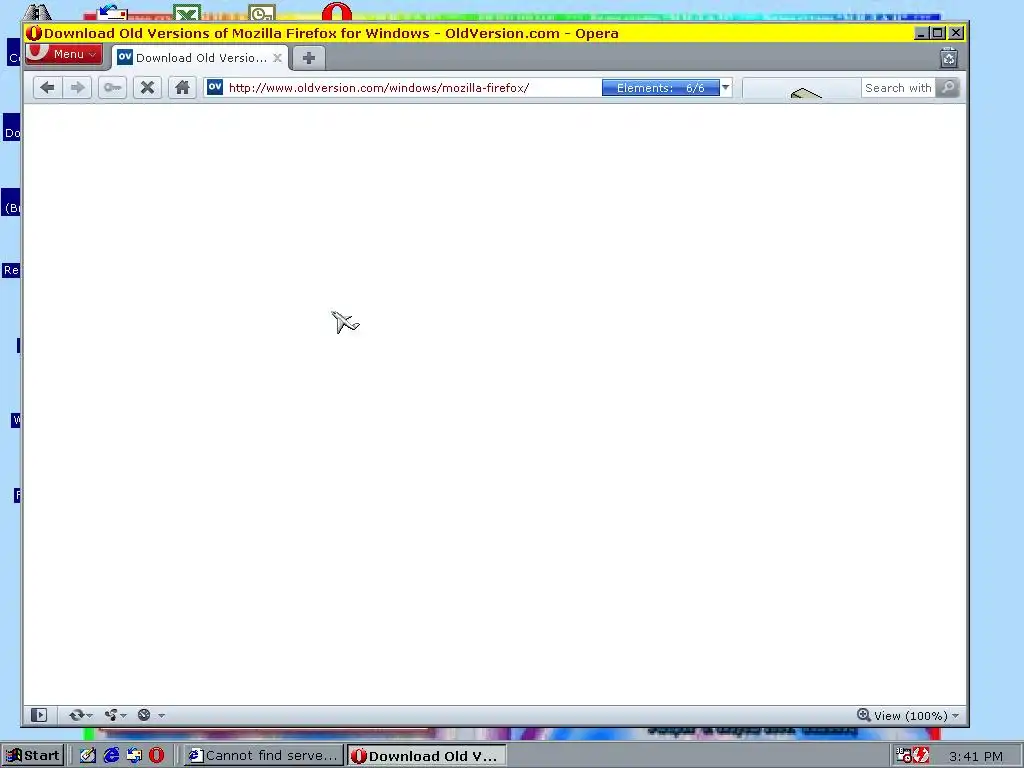Expand the Opera Turbo dropdown arrow

coord(161,716)
